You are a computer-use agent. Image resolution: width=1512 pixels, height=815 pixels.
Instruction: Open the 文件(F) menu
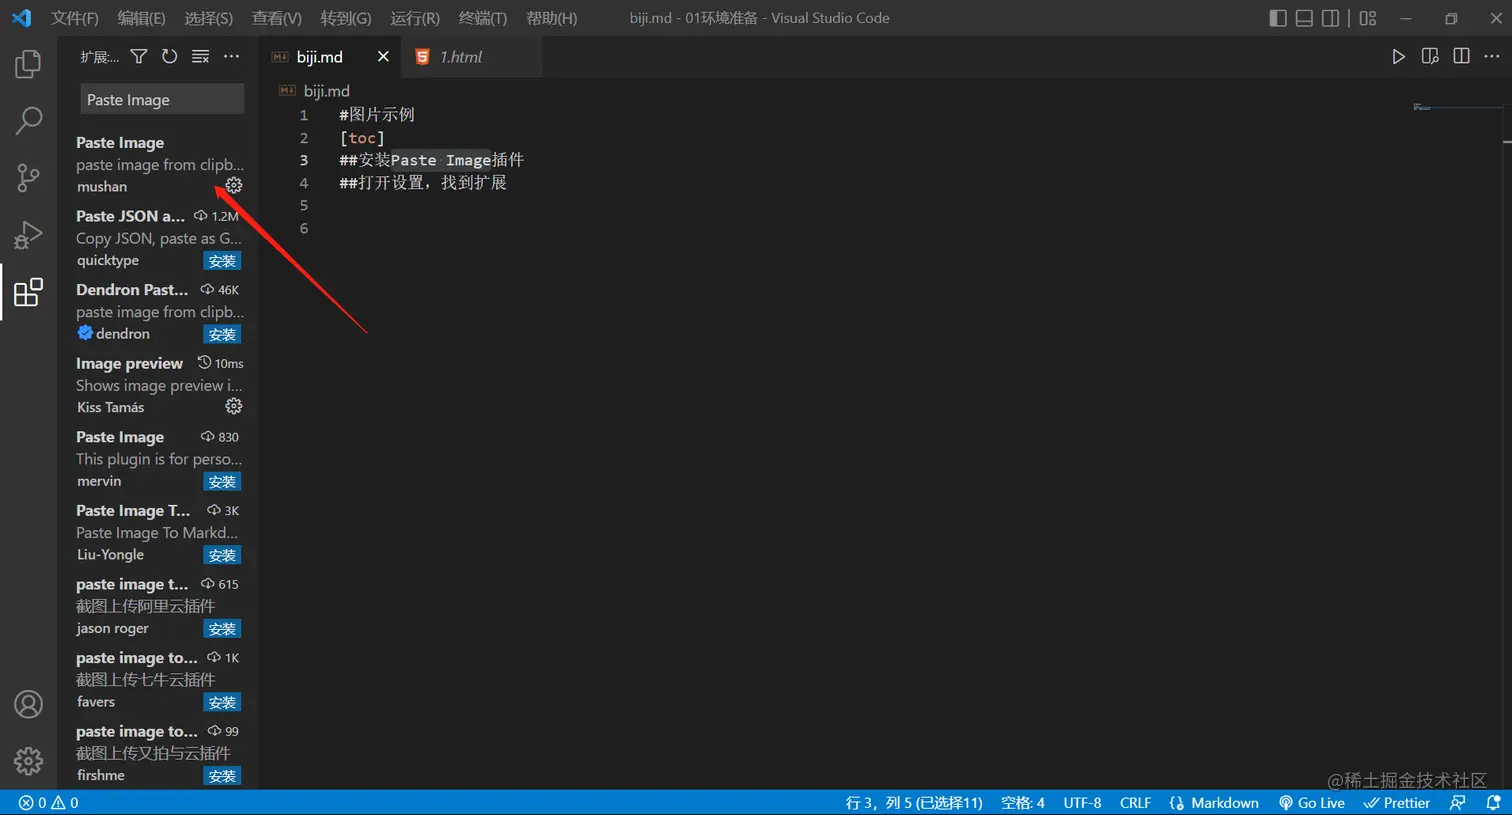pos(75,18)
